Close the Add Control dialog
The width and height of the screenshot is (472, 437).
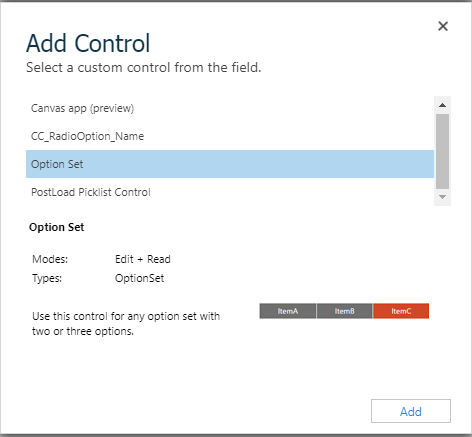coord(443,26)
